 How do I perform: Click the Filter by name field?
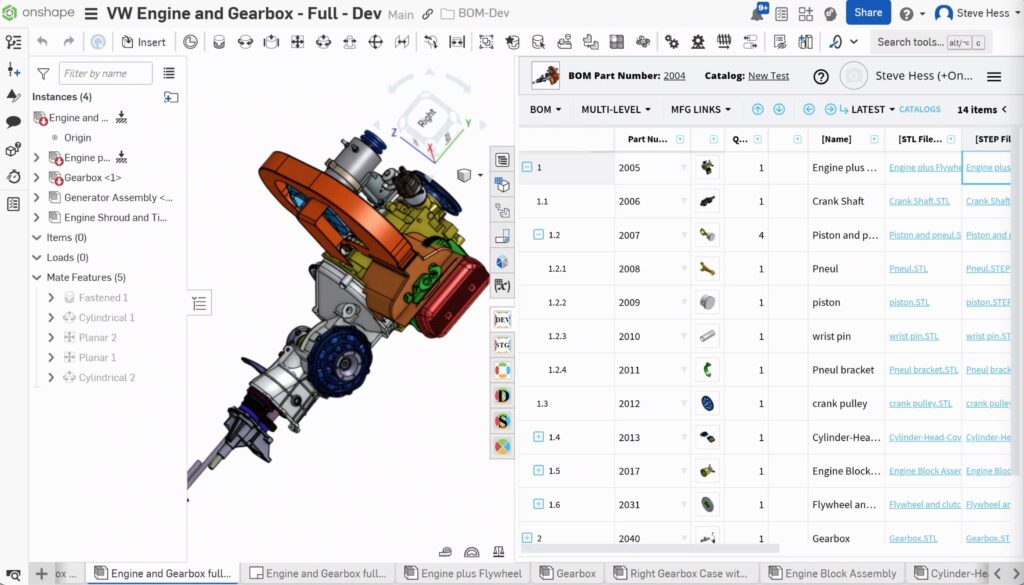click(x=105, y=73)
